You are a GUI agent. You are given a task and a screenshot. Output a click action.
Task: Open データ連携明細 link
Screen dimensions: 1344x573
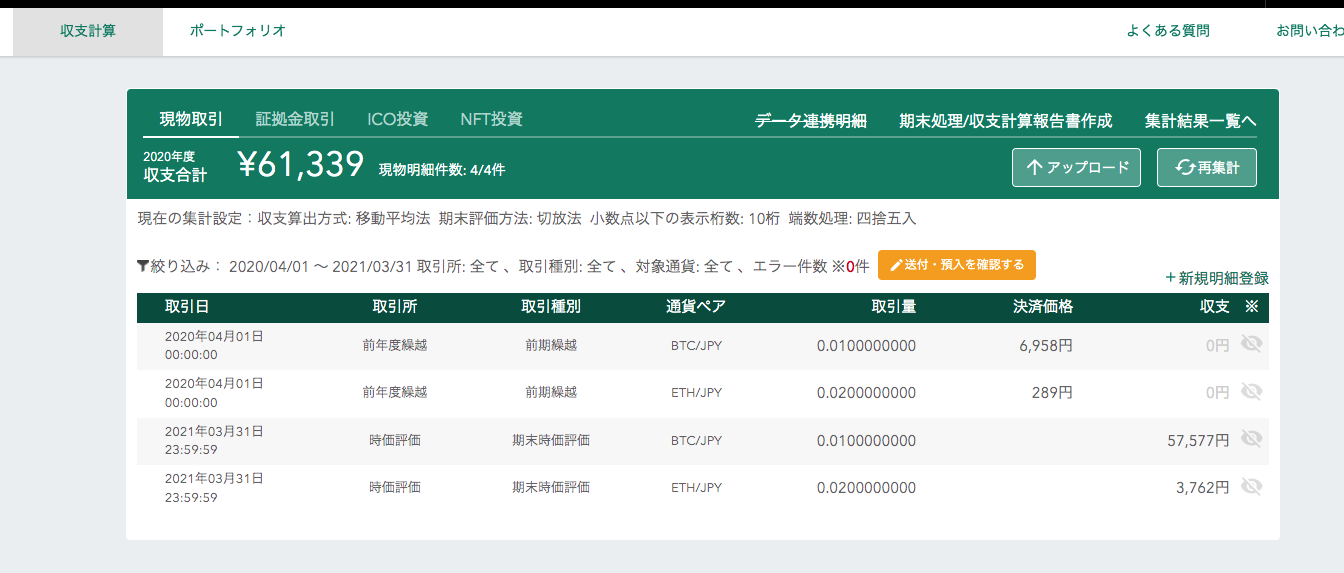tap(810, 121)
